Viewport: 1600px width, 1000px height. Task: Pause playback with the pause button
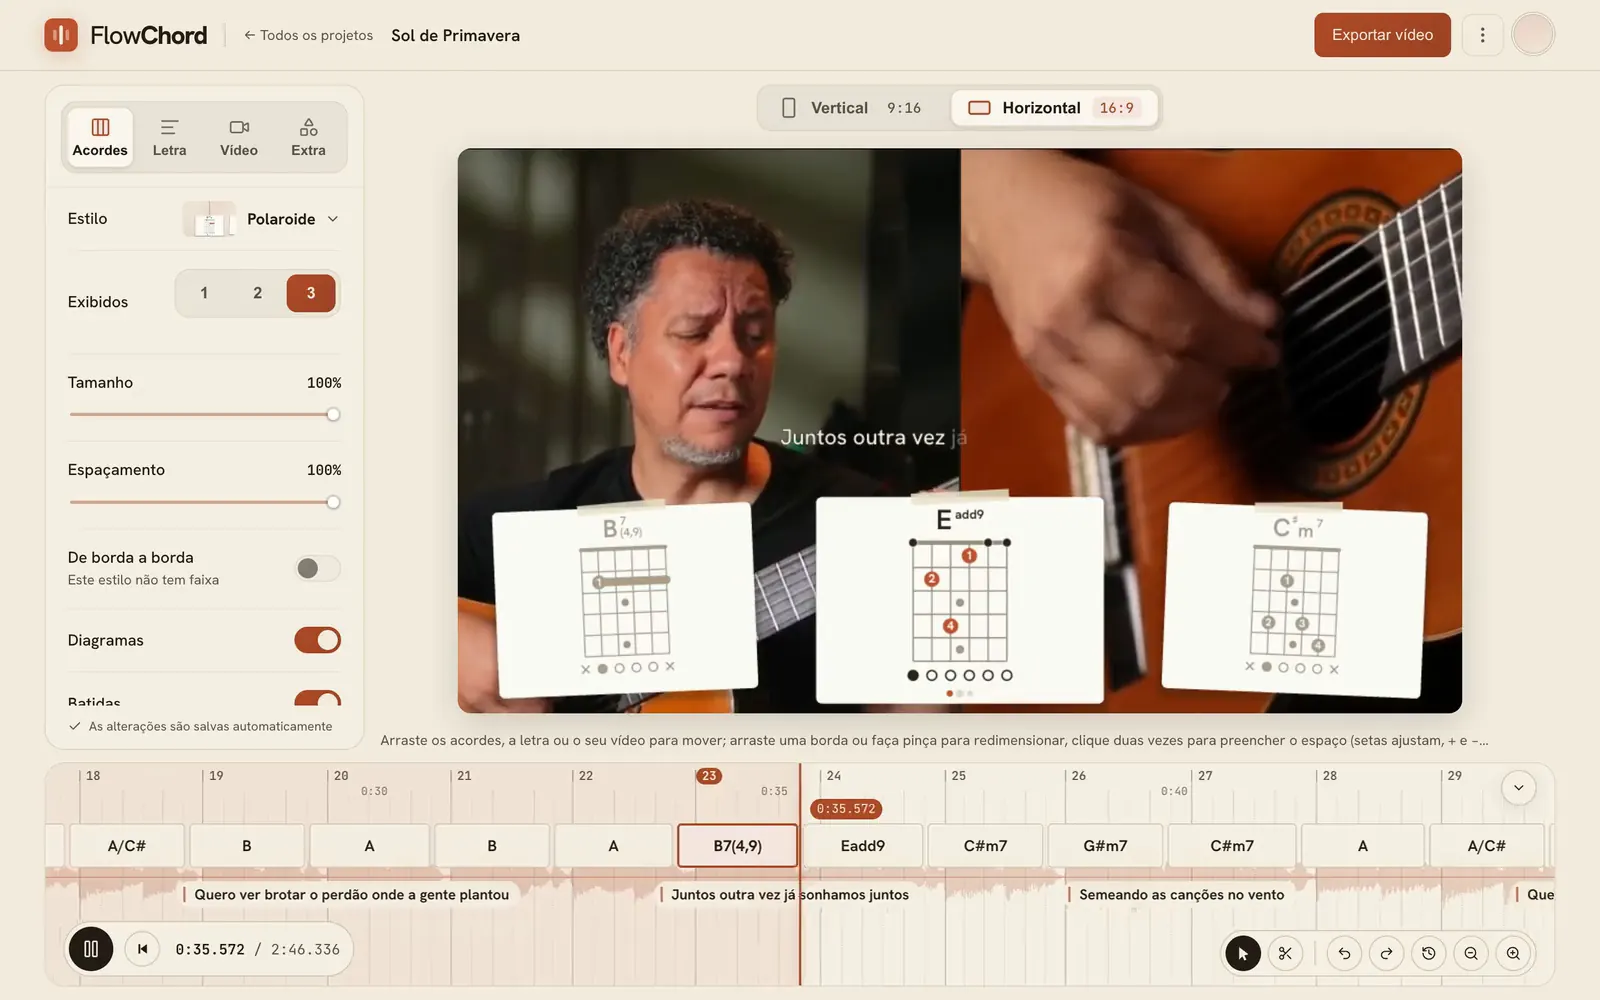(91, 949)
